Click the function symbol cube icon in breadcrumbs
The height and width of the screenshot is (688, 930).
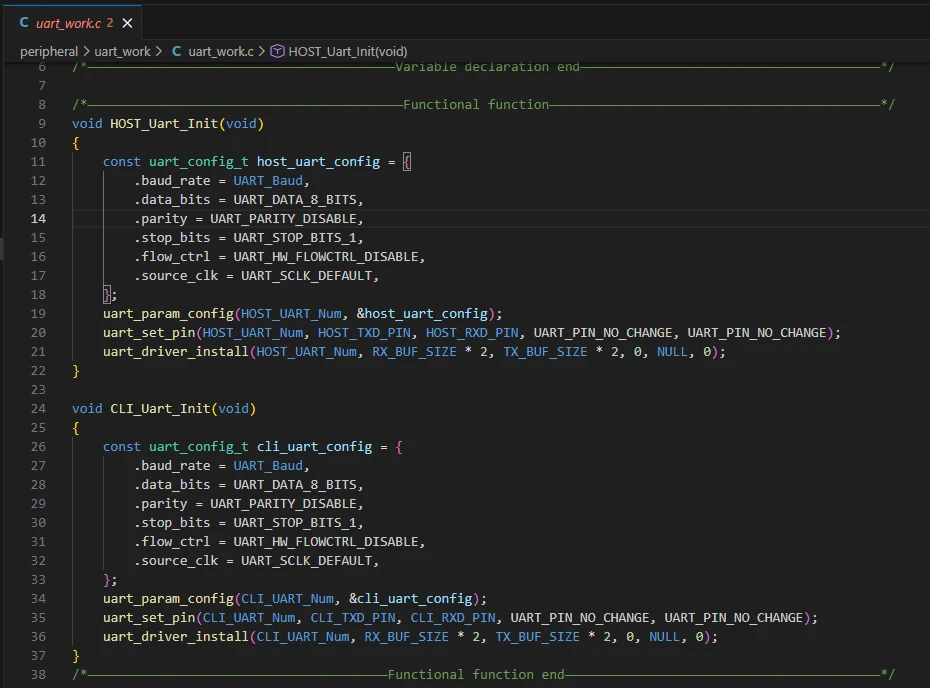click(x=278, y=51)
